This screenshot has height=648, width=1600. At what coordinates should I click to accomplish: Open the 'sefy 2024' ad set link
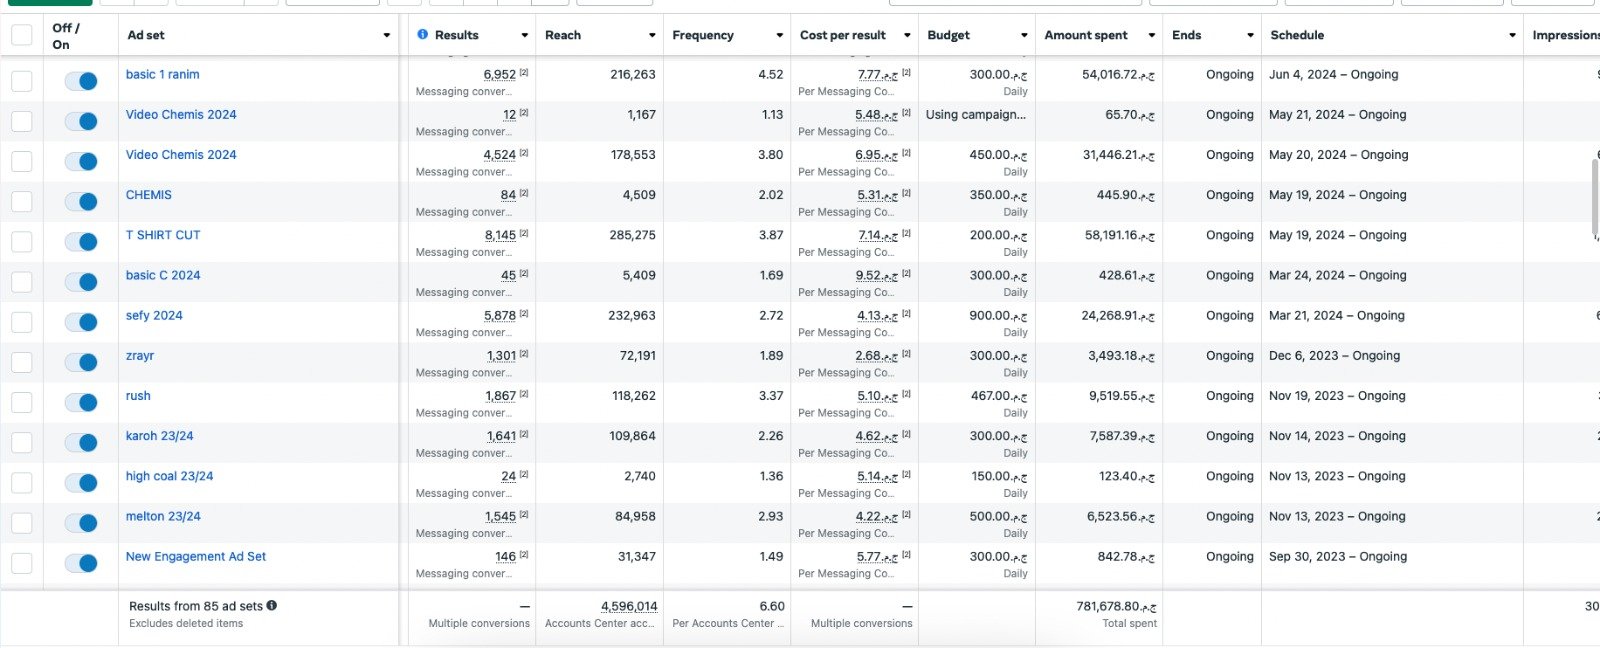pyautogui.click(x=154, y=315)
